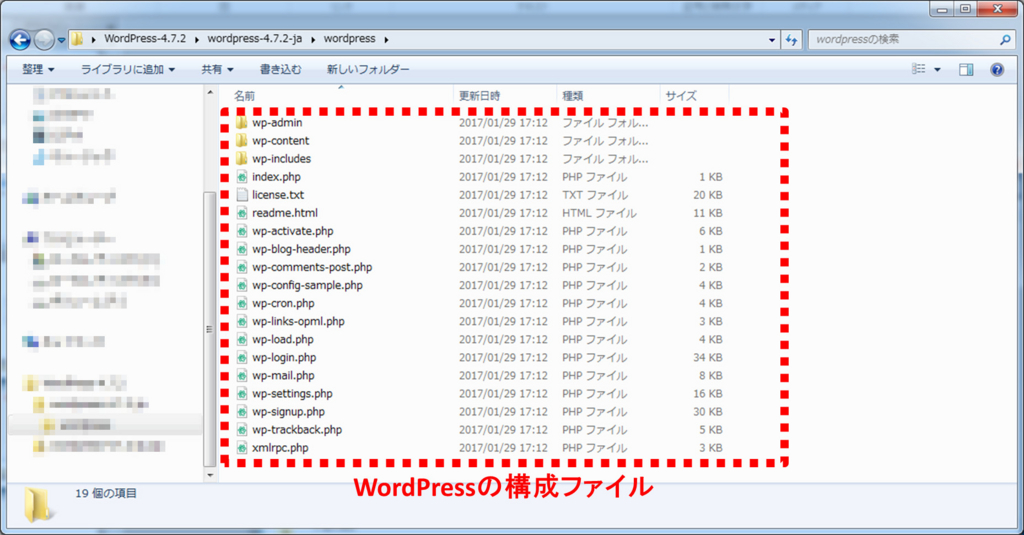
Task: Click WordPress-4.7.2 in the breadcrumb path
Action: tap(145, 39)
